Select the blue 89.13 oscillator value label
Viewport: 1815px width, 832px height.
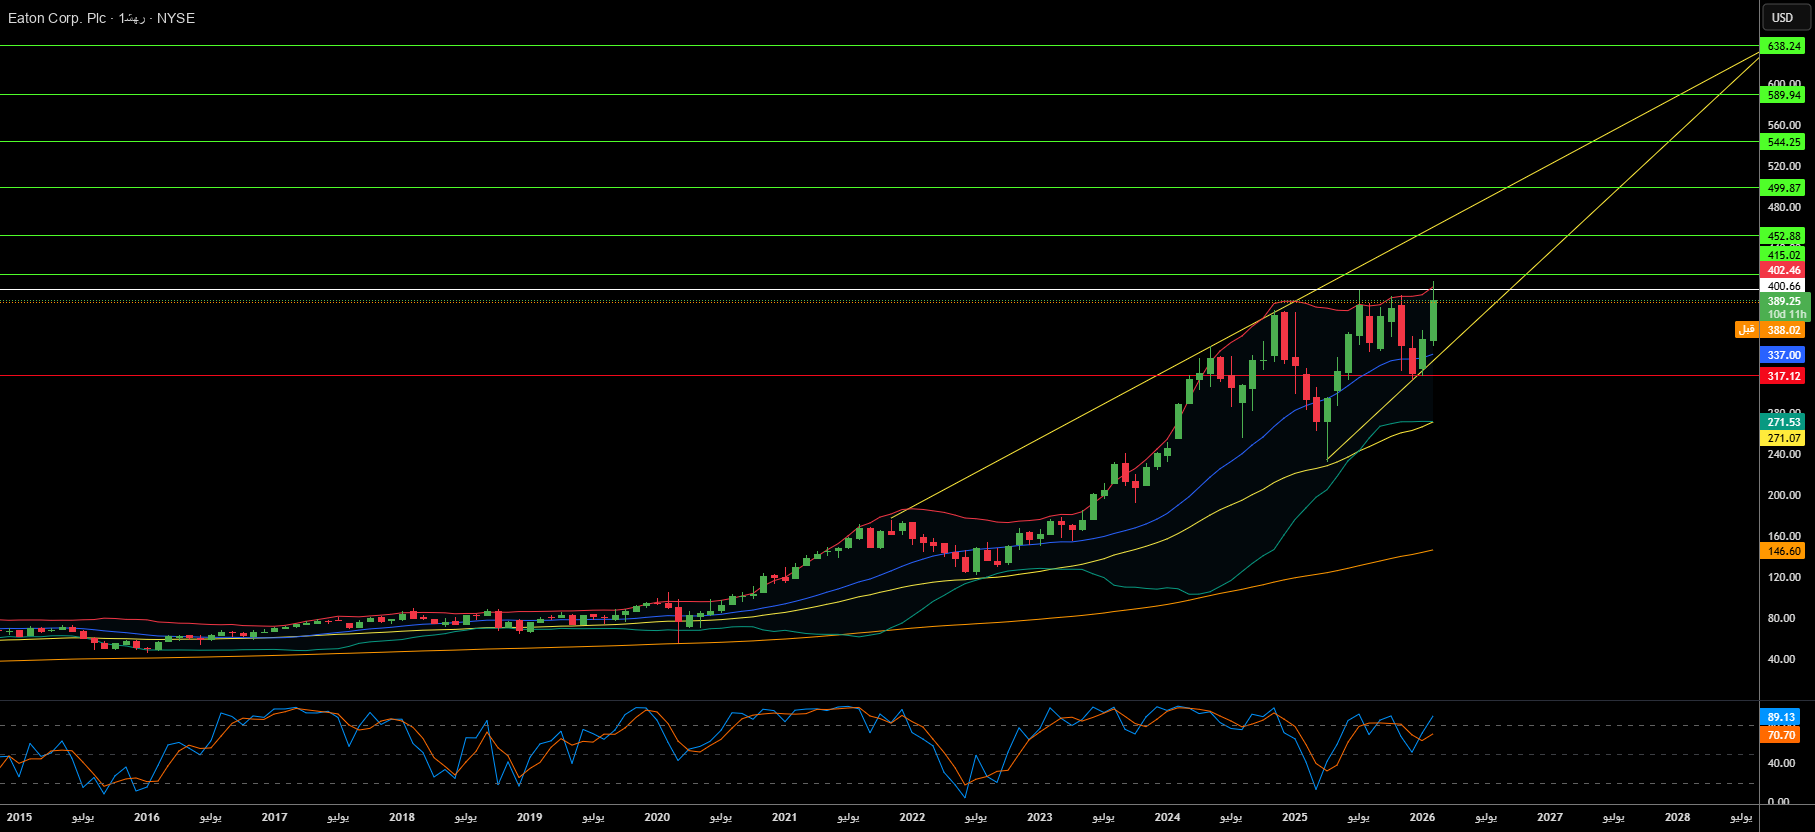point(1780,717)
